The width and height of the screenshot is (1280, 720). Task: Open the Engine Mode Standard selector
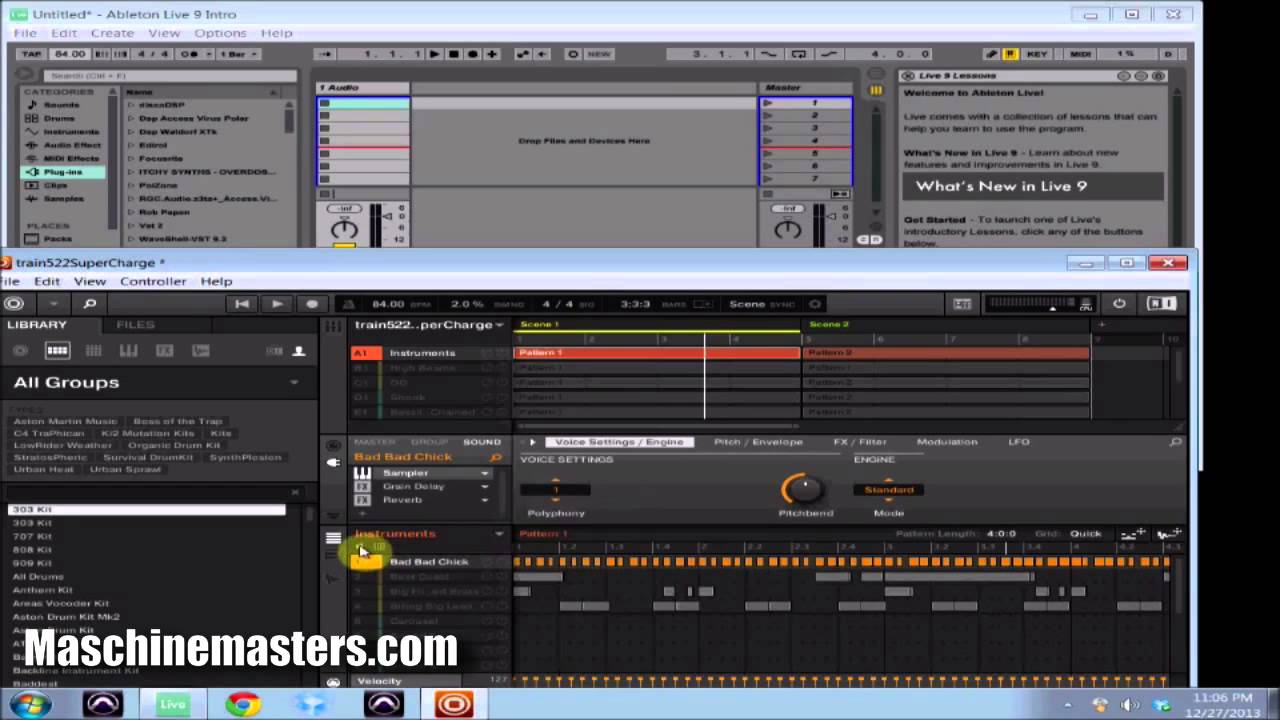point(889,490)
